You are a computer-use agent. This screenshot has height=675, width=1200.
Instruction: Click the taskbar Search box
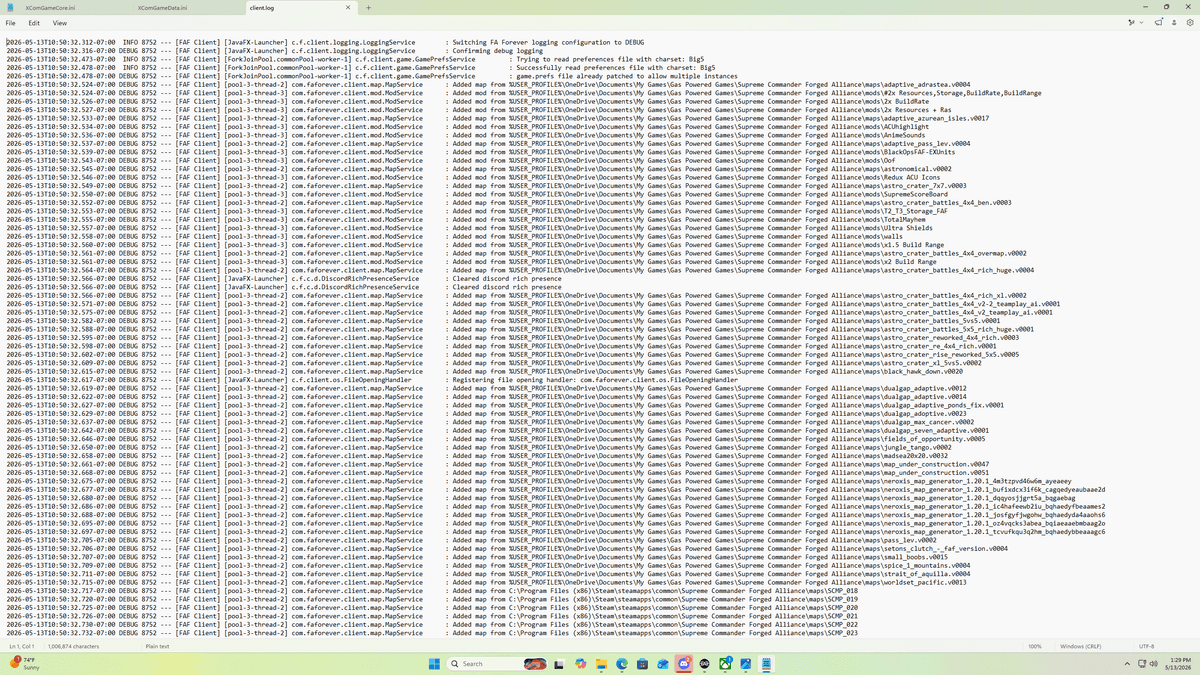click(497, 663)
